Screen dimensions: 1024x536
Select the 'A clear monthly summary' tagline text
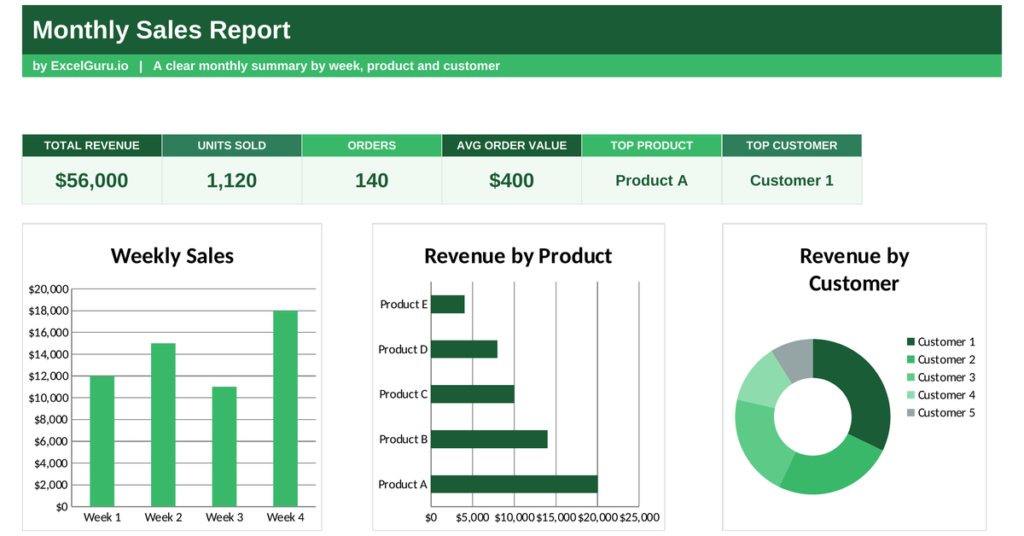[x=327, y=66]
